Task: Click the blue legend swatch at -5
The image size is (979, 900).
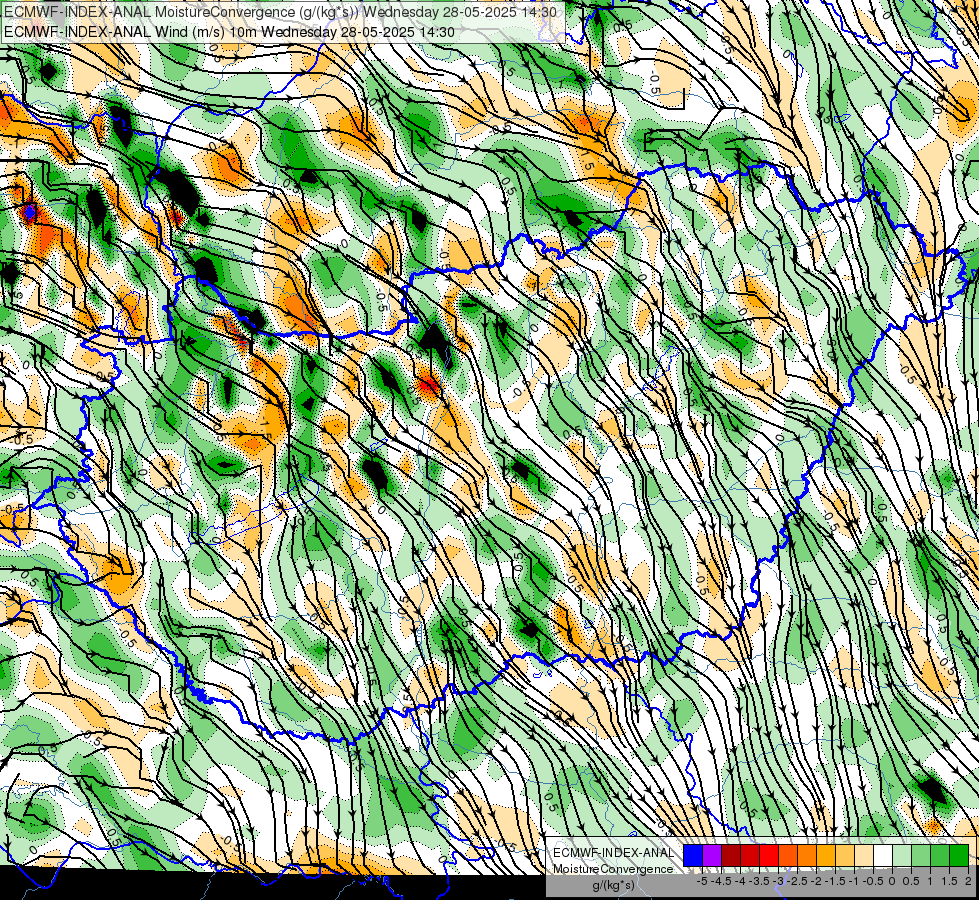Action: point(693,856)
